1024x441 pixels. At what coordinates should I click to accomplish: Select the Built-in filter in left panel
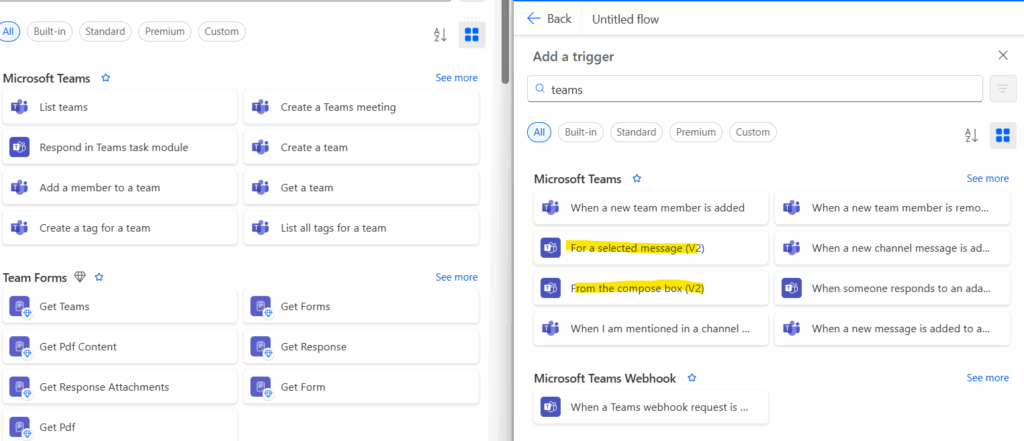(x=48, y=31)
